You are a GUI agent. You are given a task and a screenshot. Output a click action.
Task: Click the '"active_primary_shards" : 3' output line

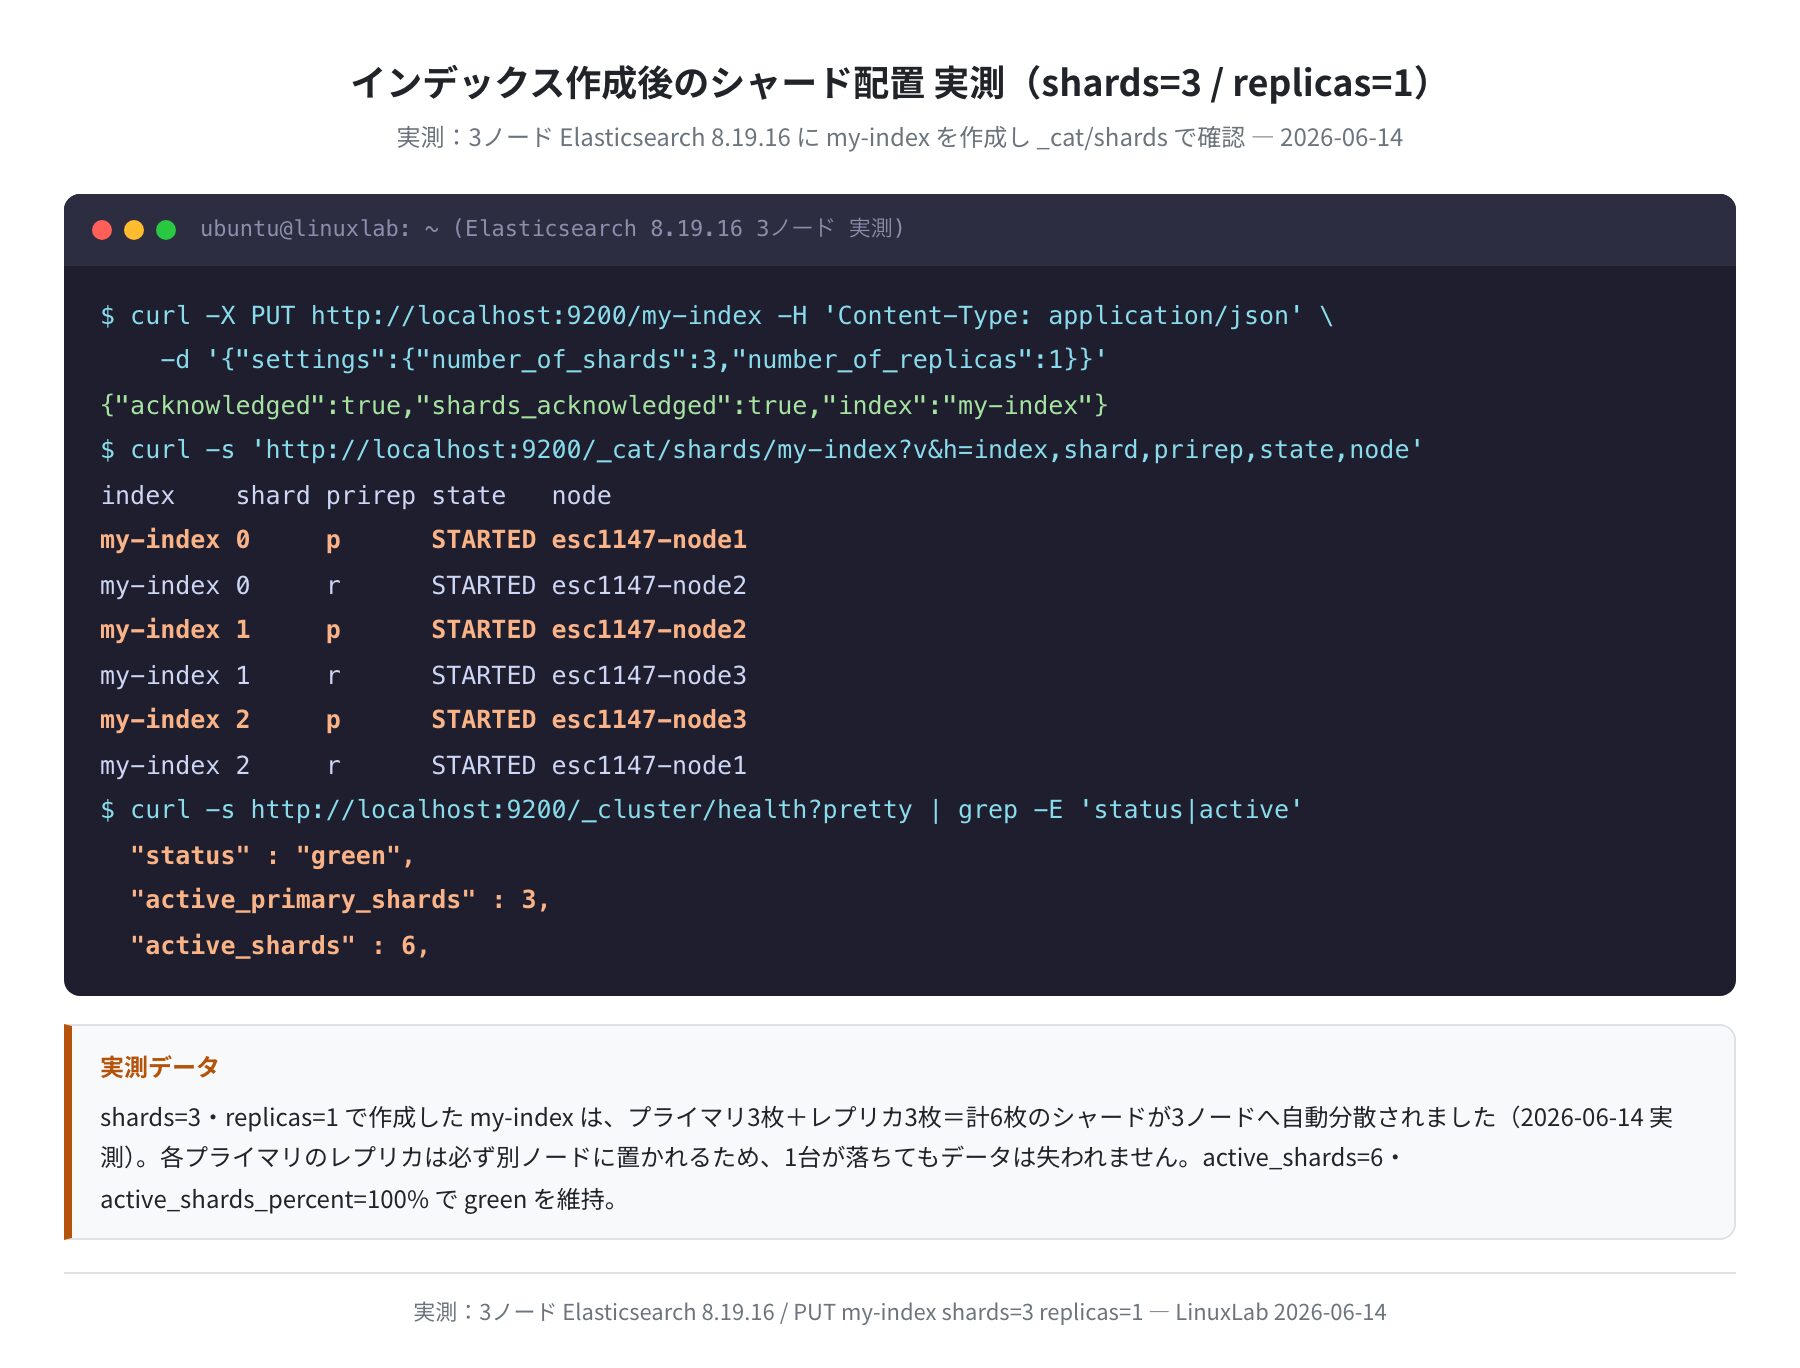click(340, 900)
